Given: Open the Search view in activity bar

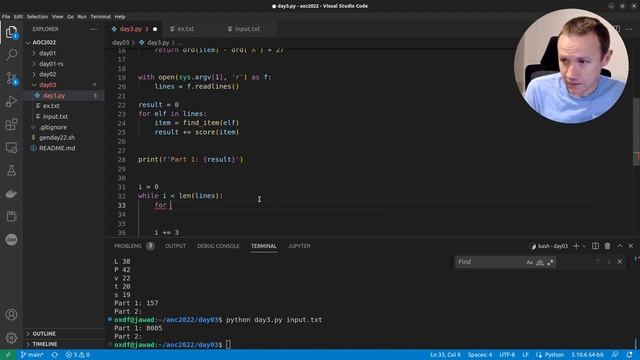Looking at the screenshot, I should click(11, 54).
